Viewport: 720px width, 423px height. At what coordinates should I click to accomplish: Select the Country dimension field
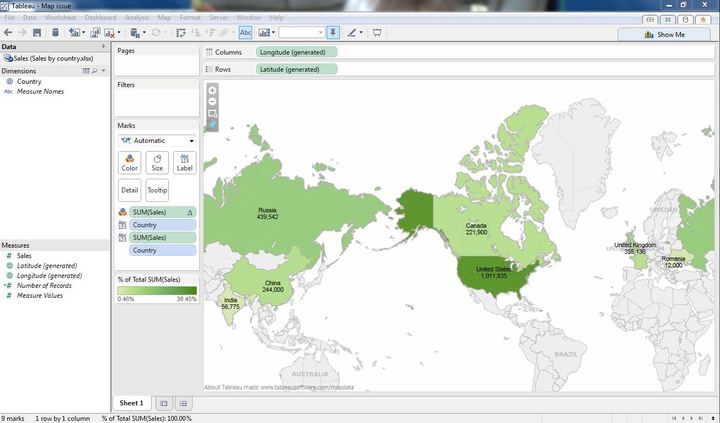29,81
